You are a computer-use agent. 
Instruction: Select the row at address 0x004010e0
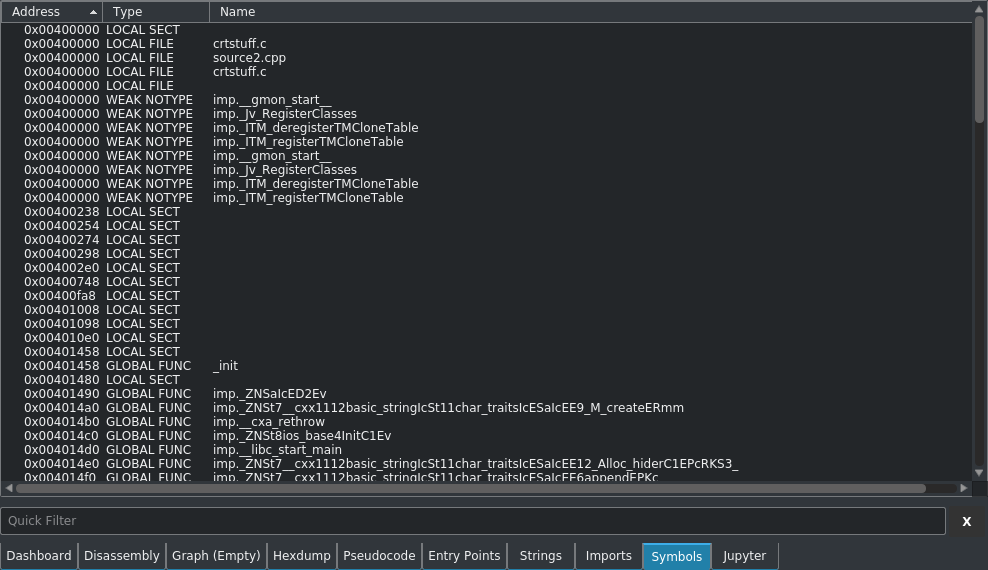(x=486, y=338)
